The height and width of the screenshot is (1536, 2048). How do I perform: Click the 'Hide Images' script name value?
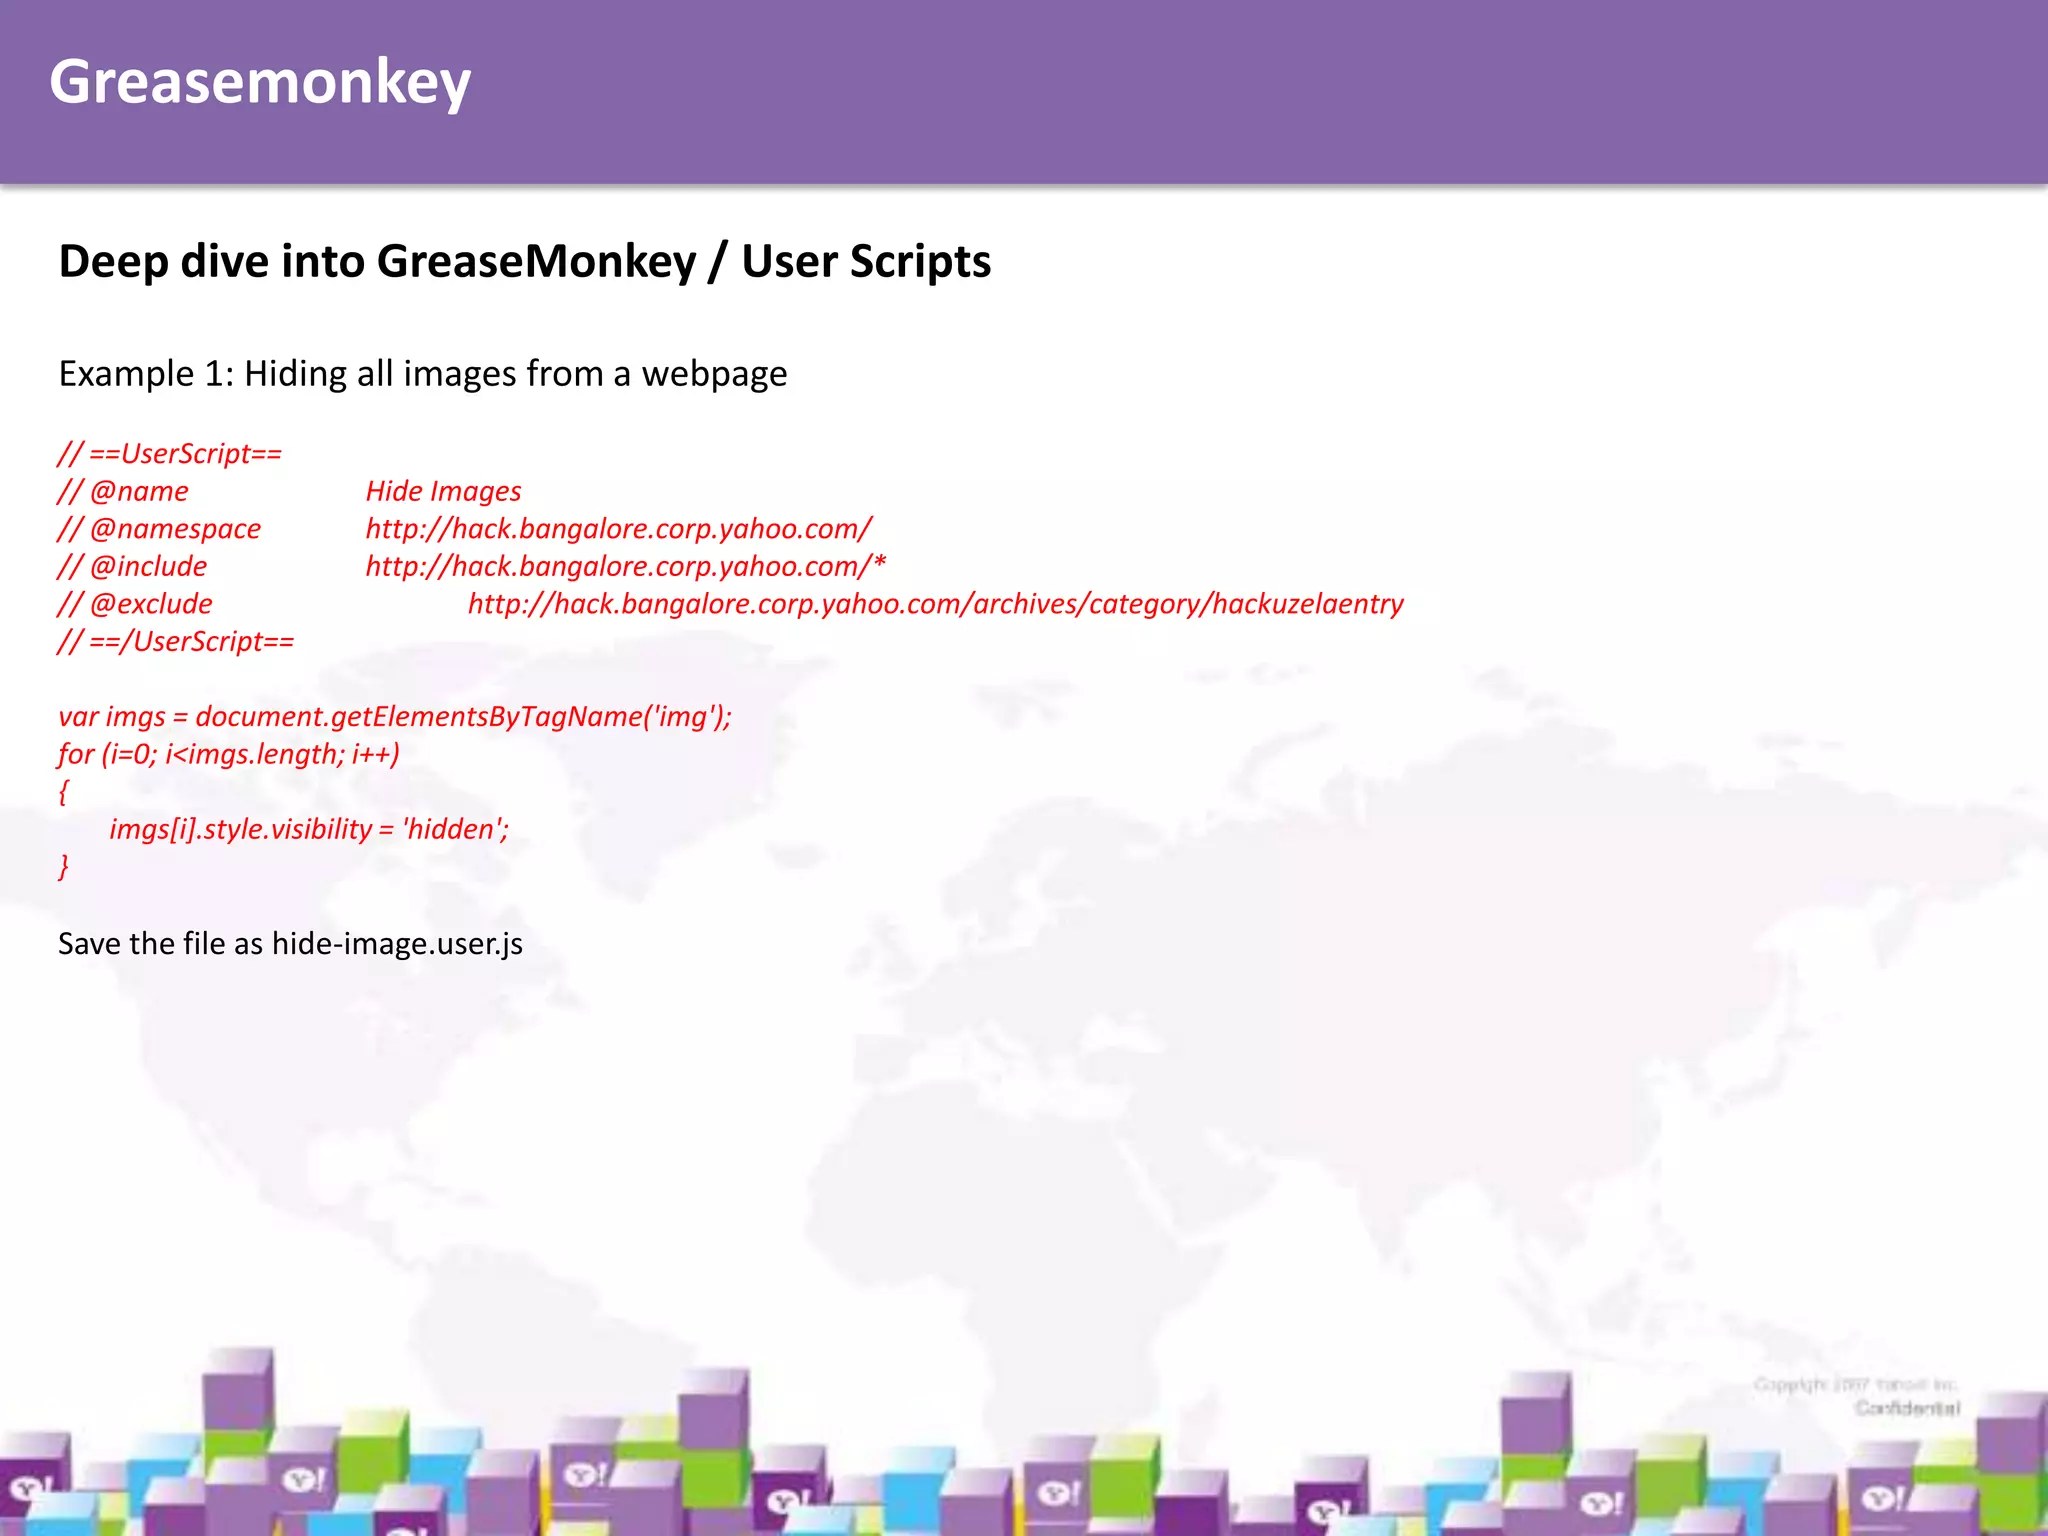point(443,491)
